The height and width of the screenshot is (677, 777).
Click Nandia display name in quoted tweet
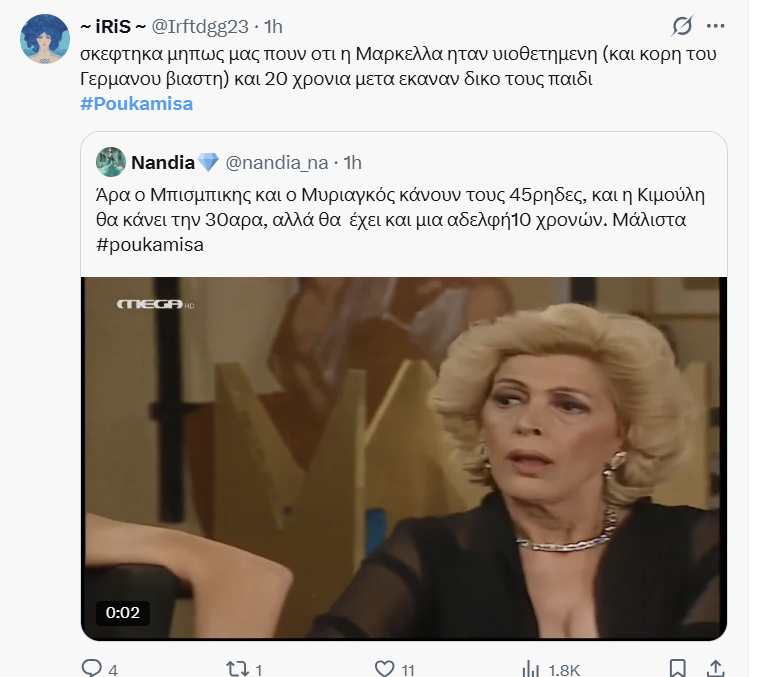pos(163,162)
